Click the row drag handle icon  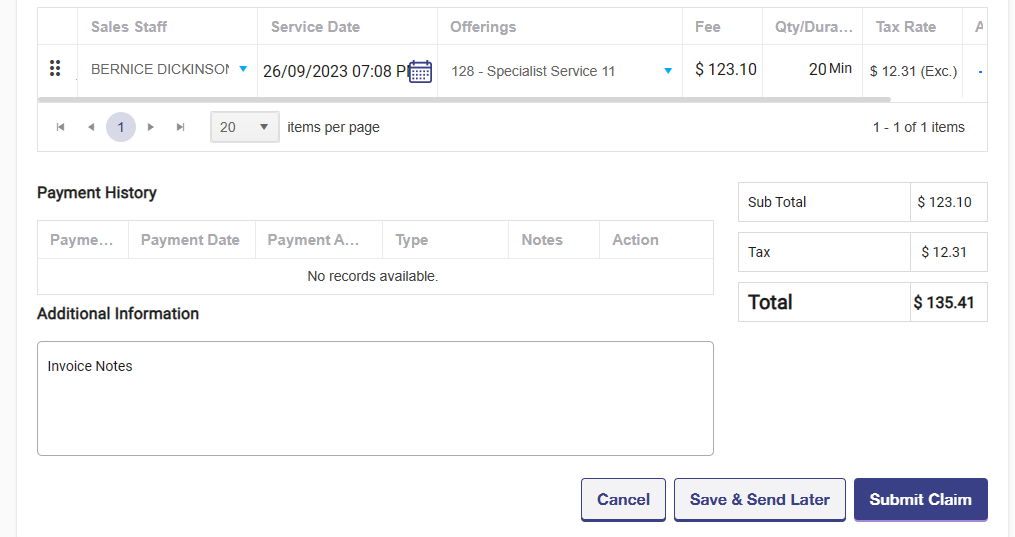point(55,69)
